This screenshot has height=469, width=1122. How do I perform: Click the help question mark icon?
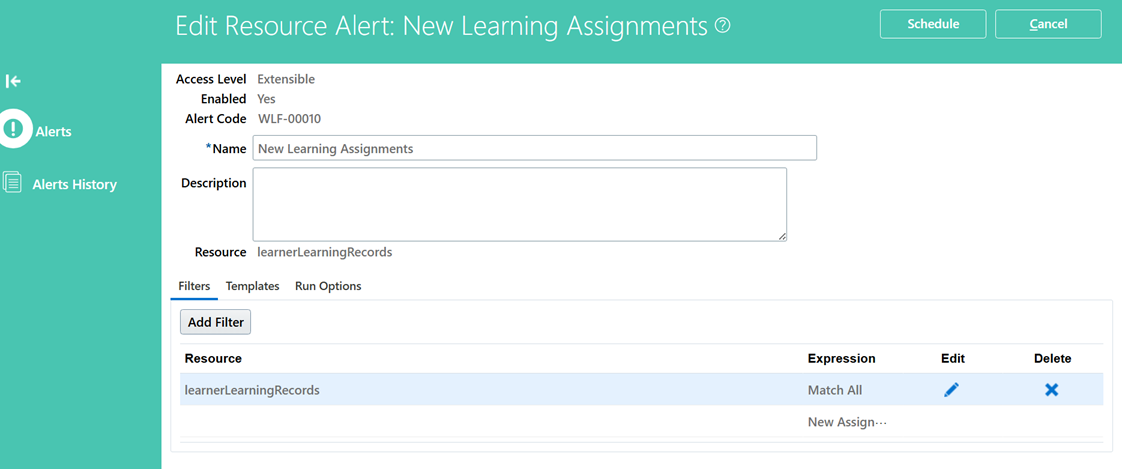[723, 26]
